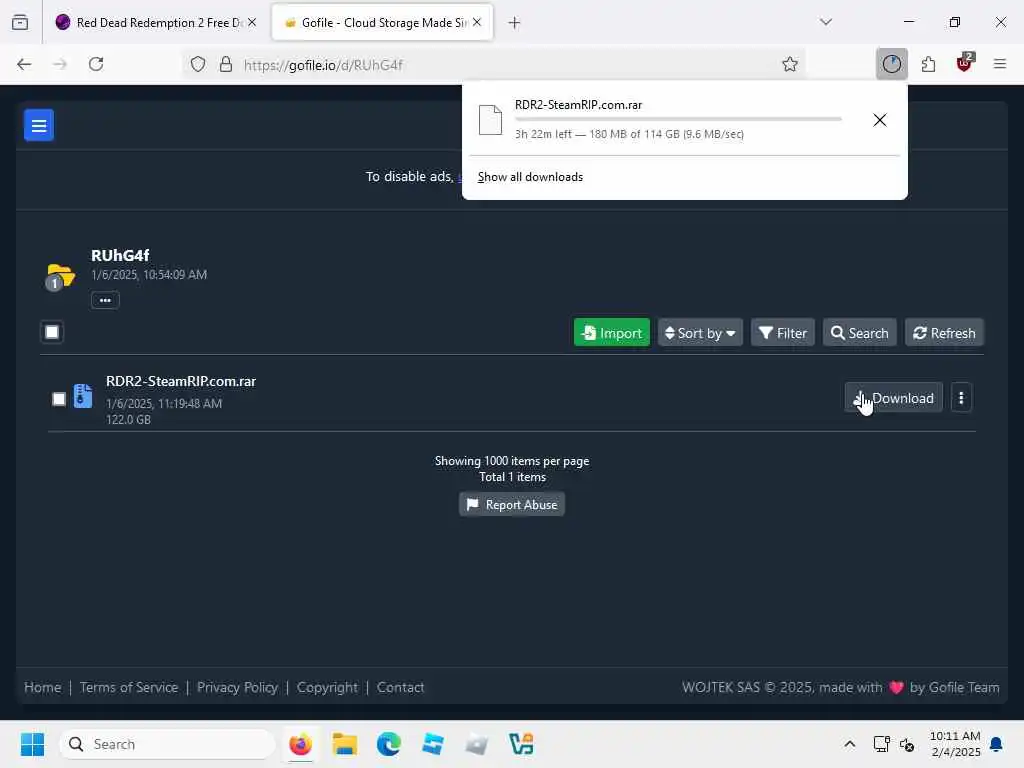
Task: Show hidden system tray icons
Action: (850, 744)
